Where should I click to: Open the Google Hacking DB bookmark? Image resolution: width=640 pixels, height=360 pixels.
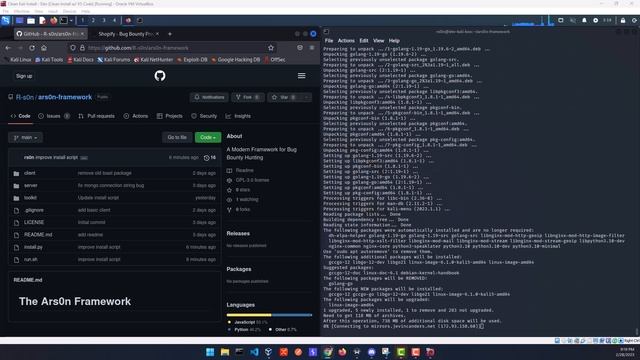tap(236, 60)
